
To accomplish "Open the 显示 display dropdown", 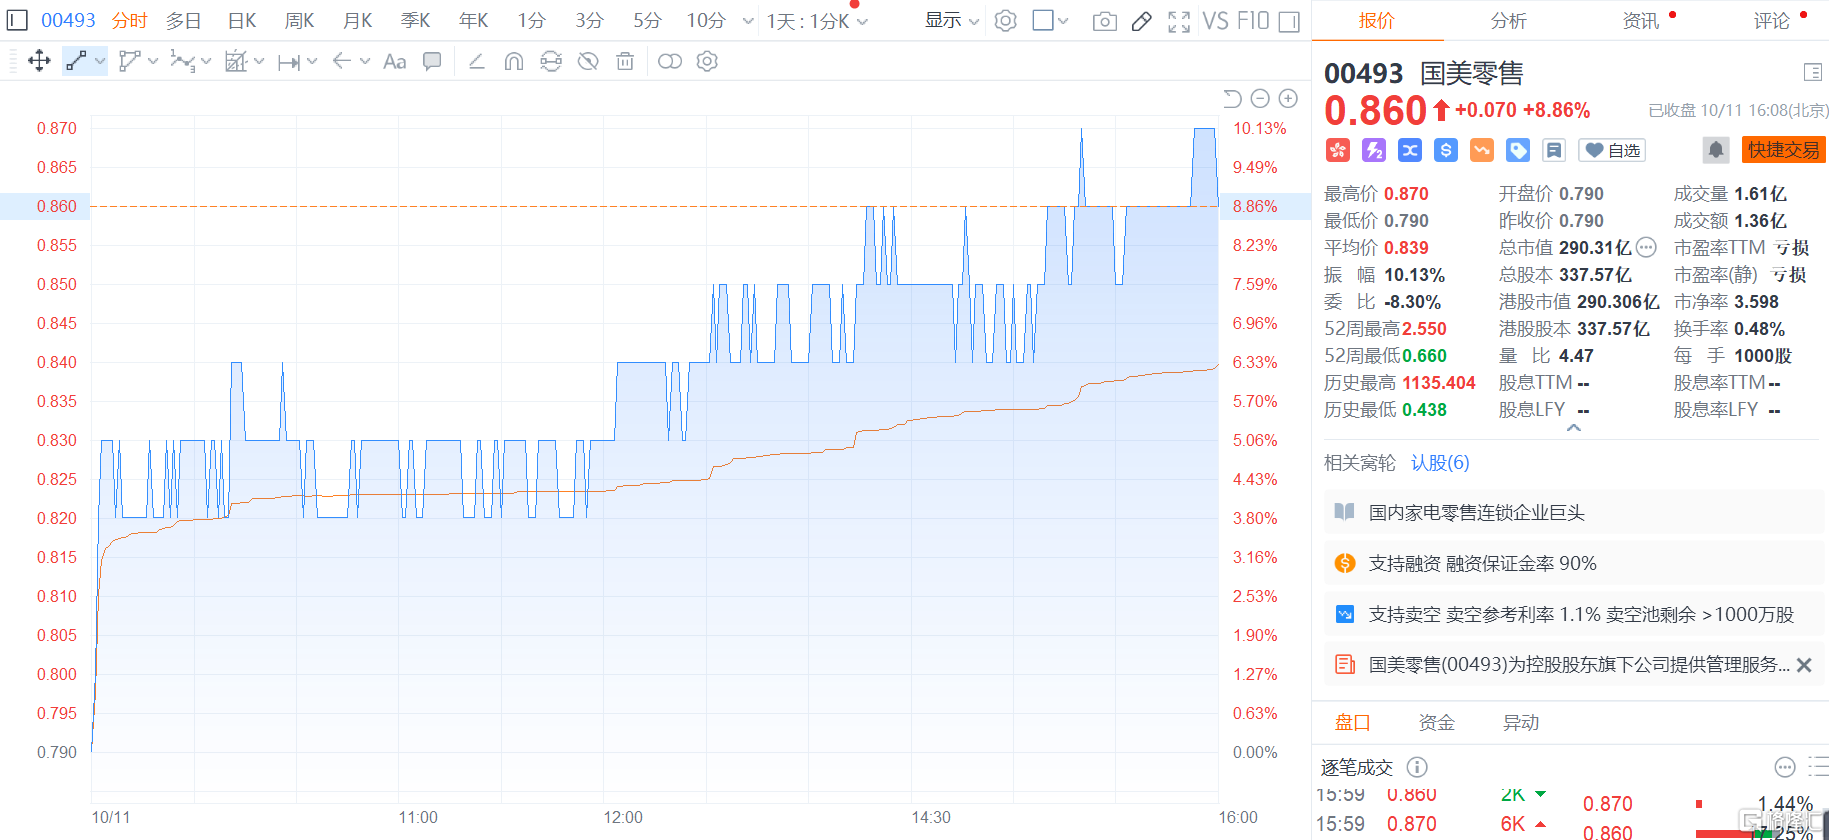I will point(951,20).
